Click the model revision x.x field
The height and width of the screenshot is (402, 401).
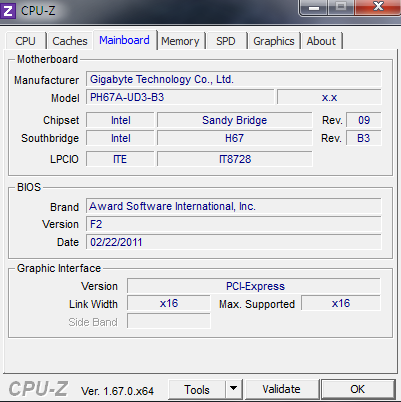(329, 97)
